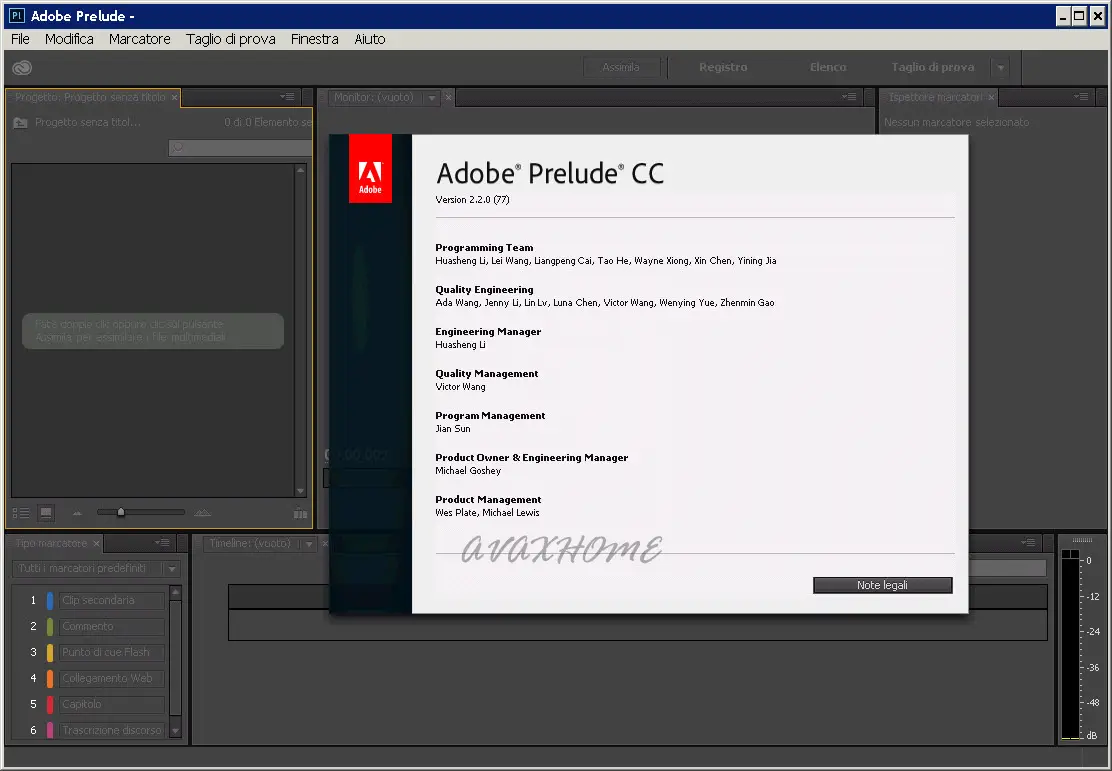Image resolution: width=1112 pixels, height=771 pixels.
Task: Open the File menu
Action: (x=21, y=39)
